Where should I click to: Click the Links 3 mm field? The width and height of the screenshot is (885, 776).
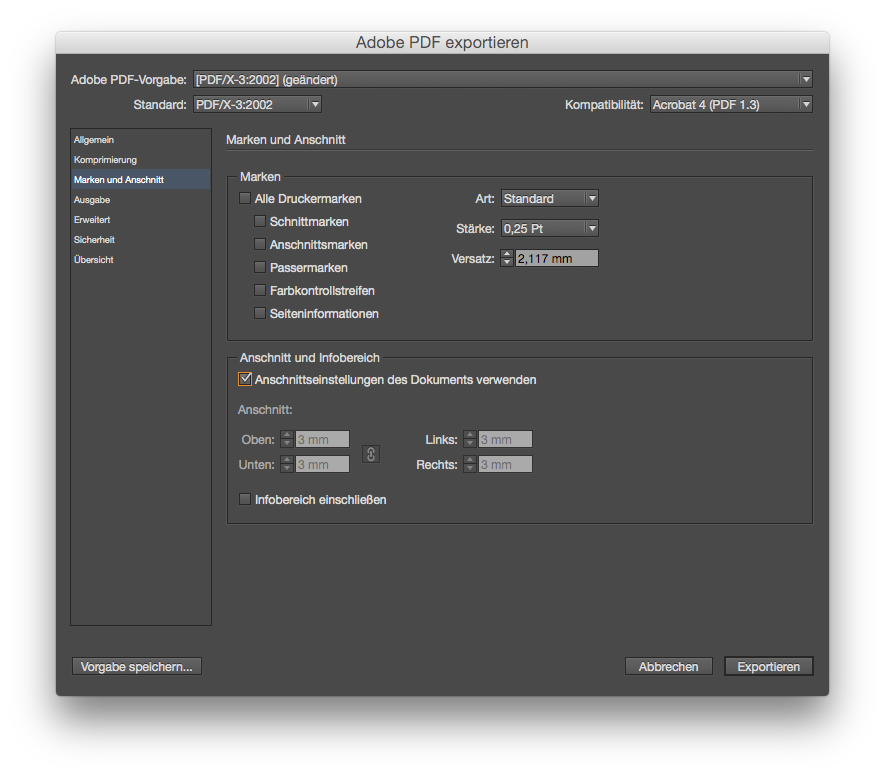pyautogui.click(x=505, y=439)
